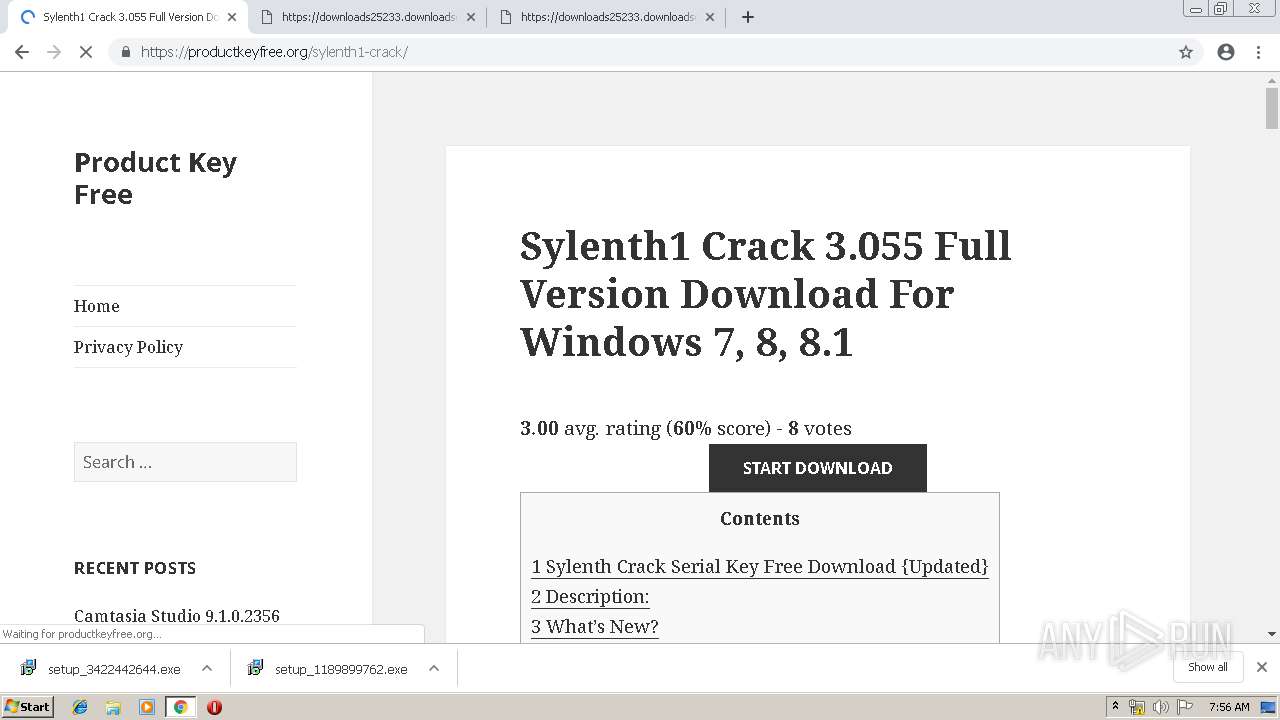Click the address bar URL
This screenshot has width=1280, height=720.
click(274, 52)
